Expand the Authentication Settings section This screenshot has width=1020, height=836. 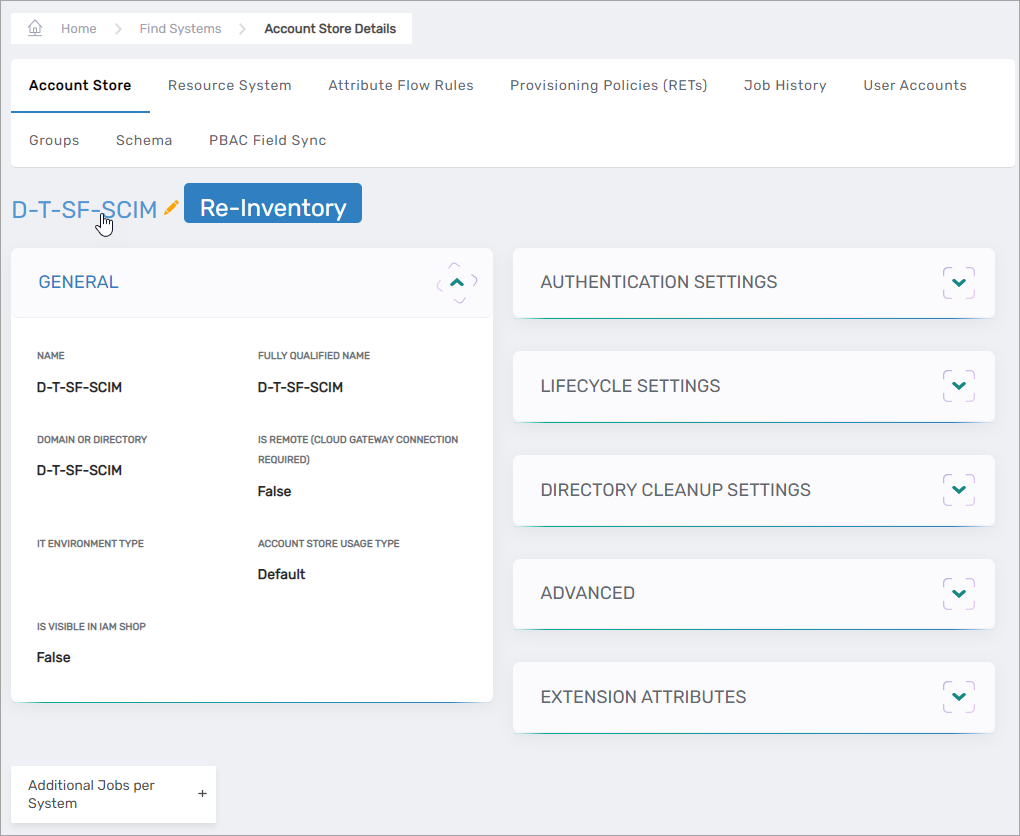point(958,283)
